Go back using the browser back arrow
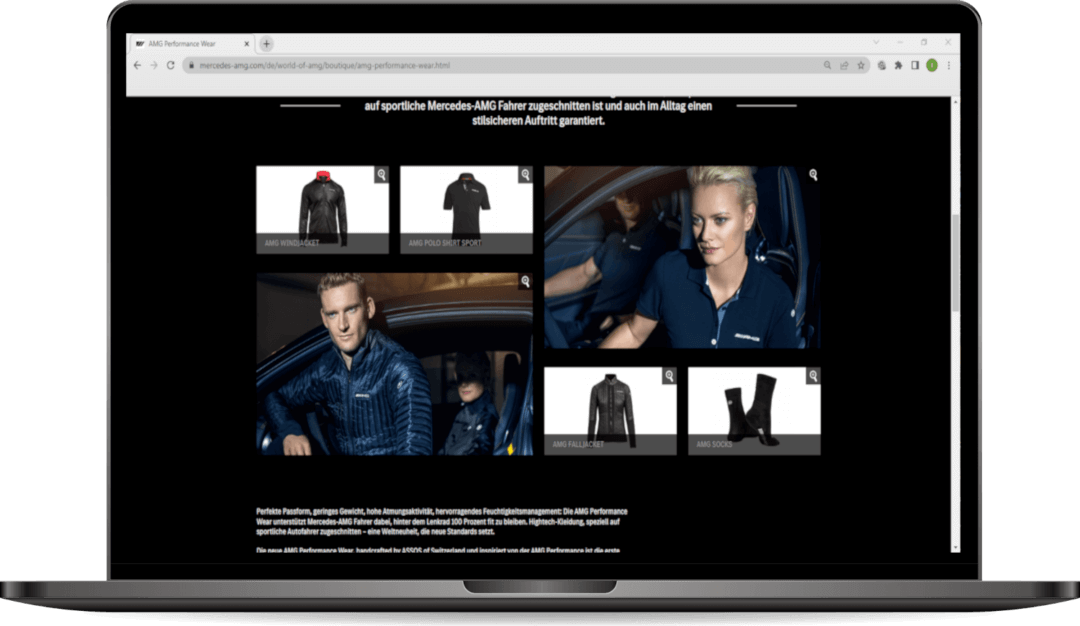 click(137, 65)
